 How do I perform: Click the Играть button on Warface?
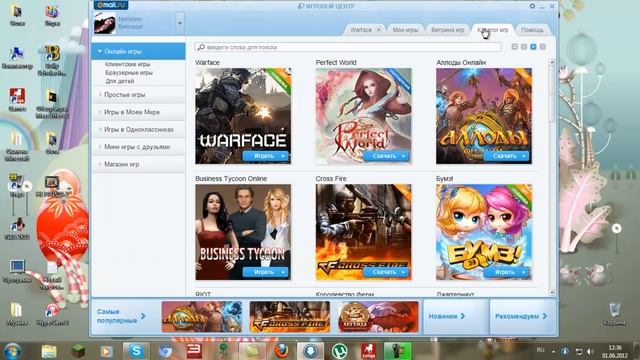tap(265, 156)
